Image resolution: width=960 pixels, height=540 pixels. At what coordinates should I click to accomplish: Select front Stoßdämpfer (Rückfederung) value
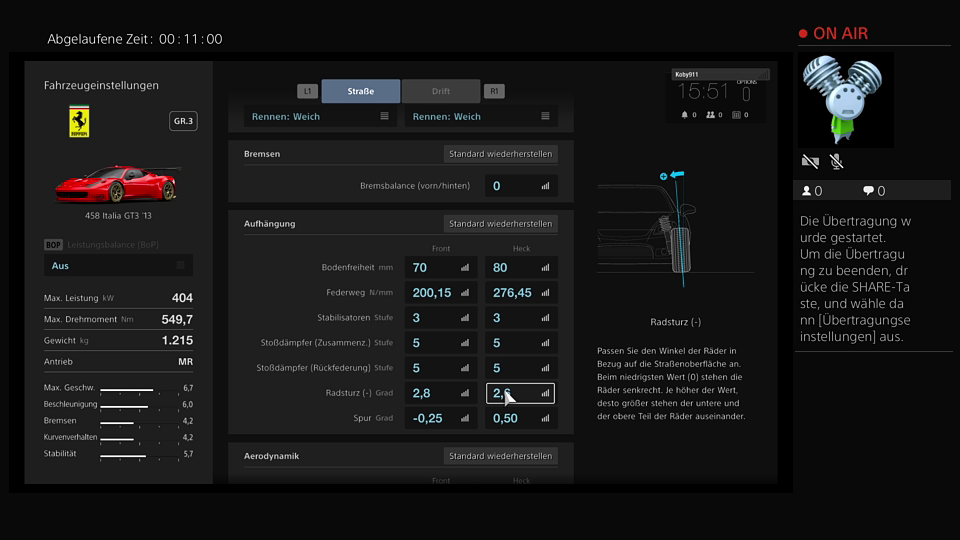point(441,368)
